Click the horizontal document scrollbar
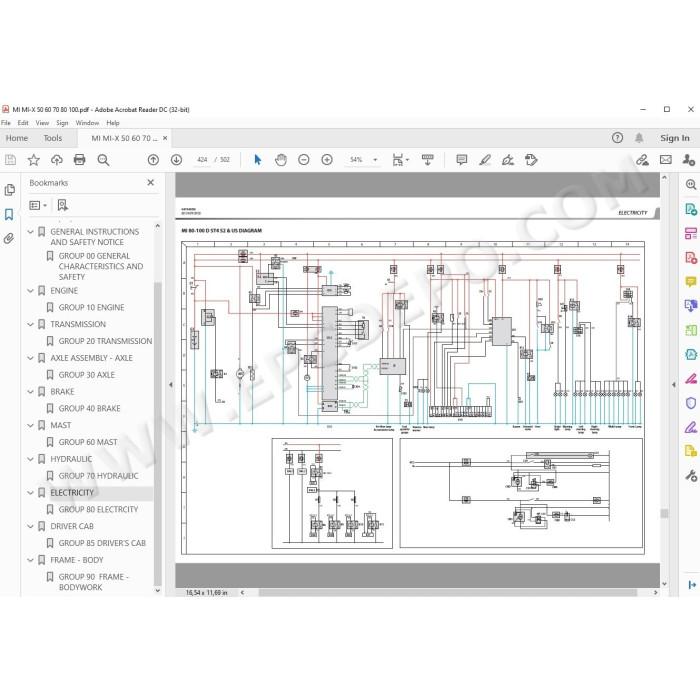This screenshot has height=700, width=700. [x=448, y=592]
